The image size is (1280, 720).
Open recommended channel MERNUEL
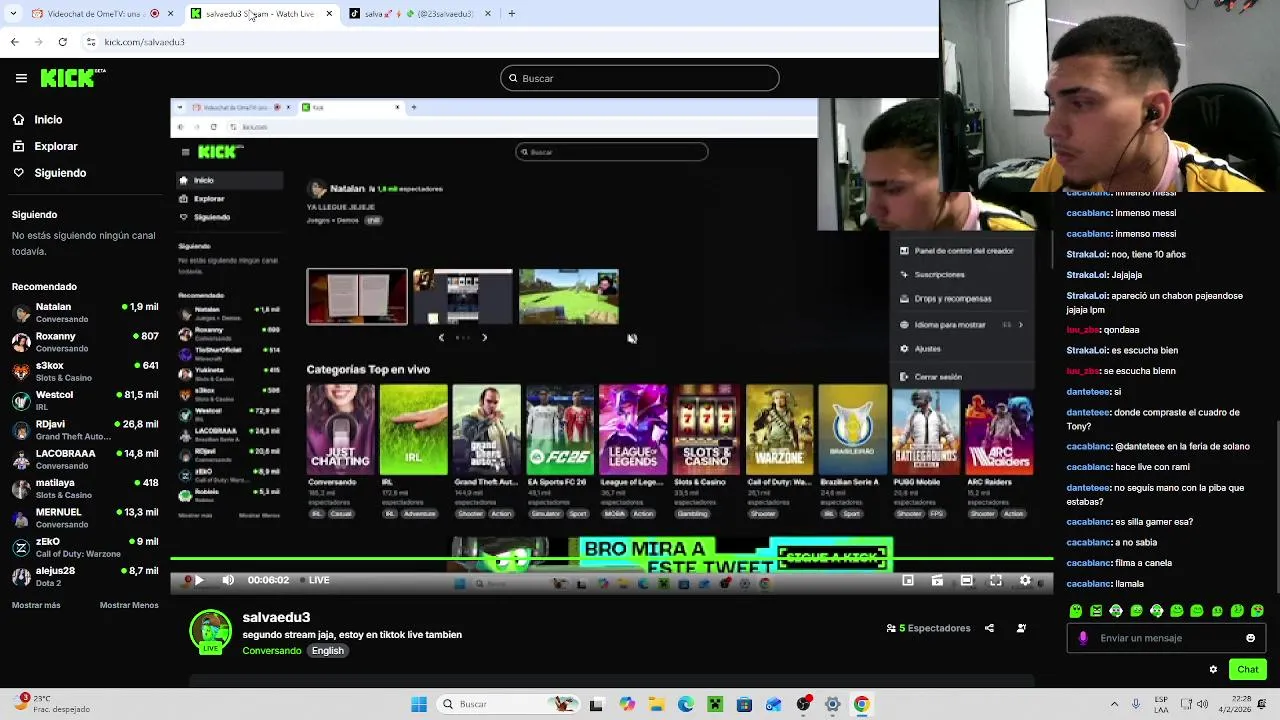coord(85,517)
